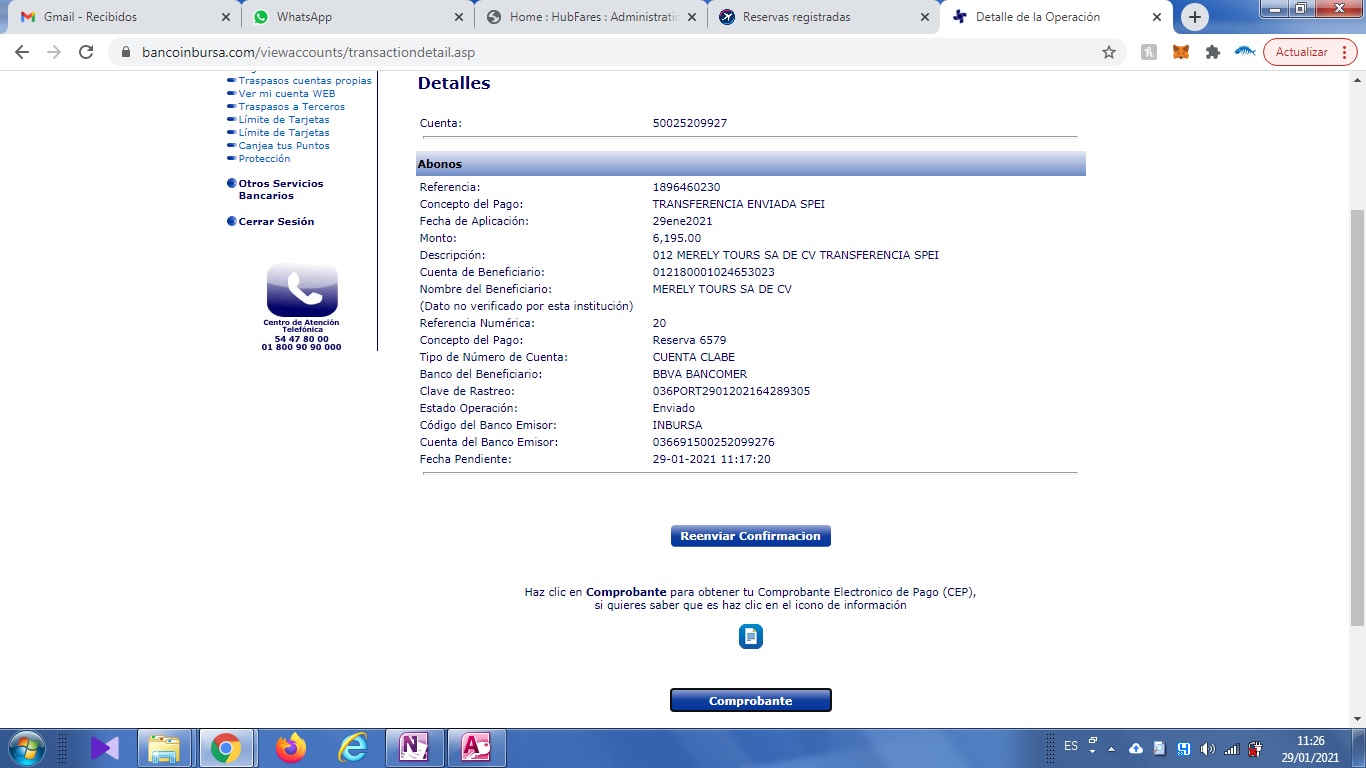Click the Comprobante button
Screen dimensions: 1366x768
(751, 700)
